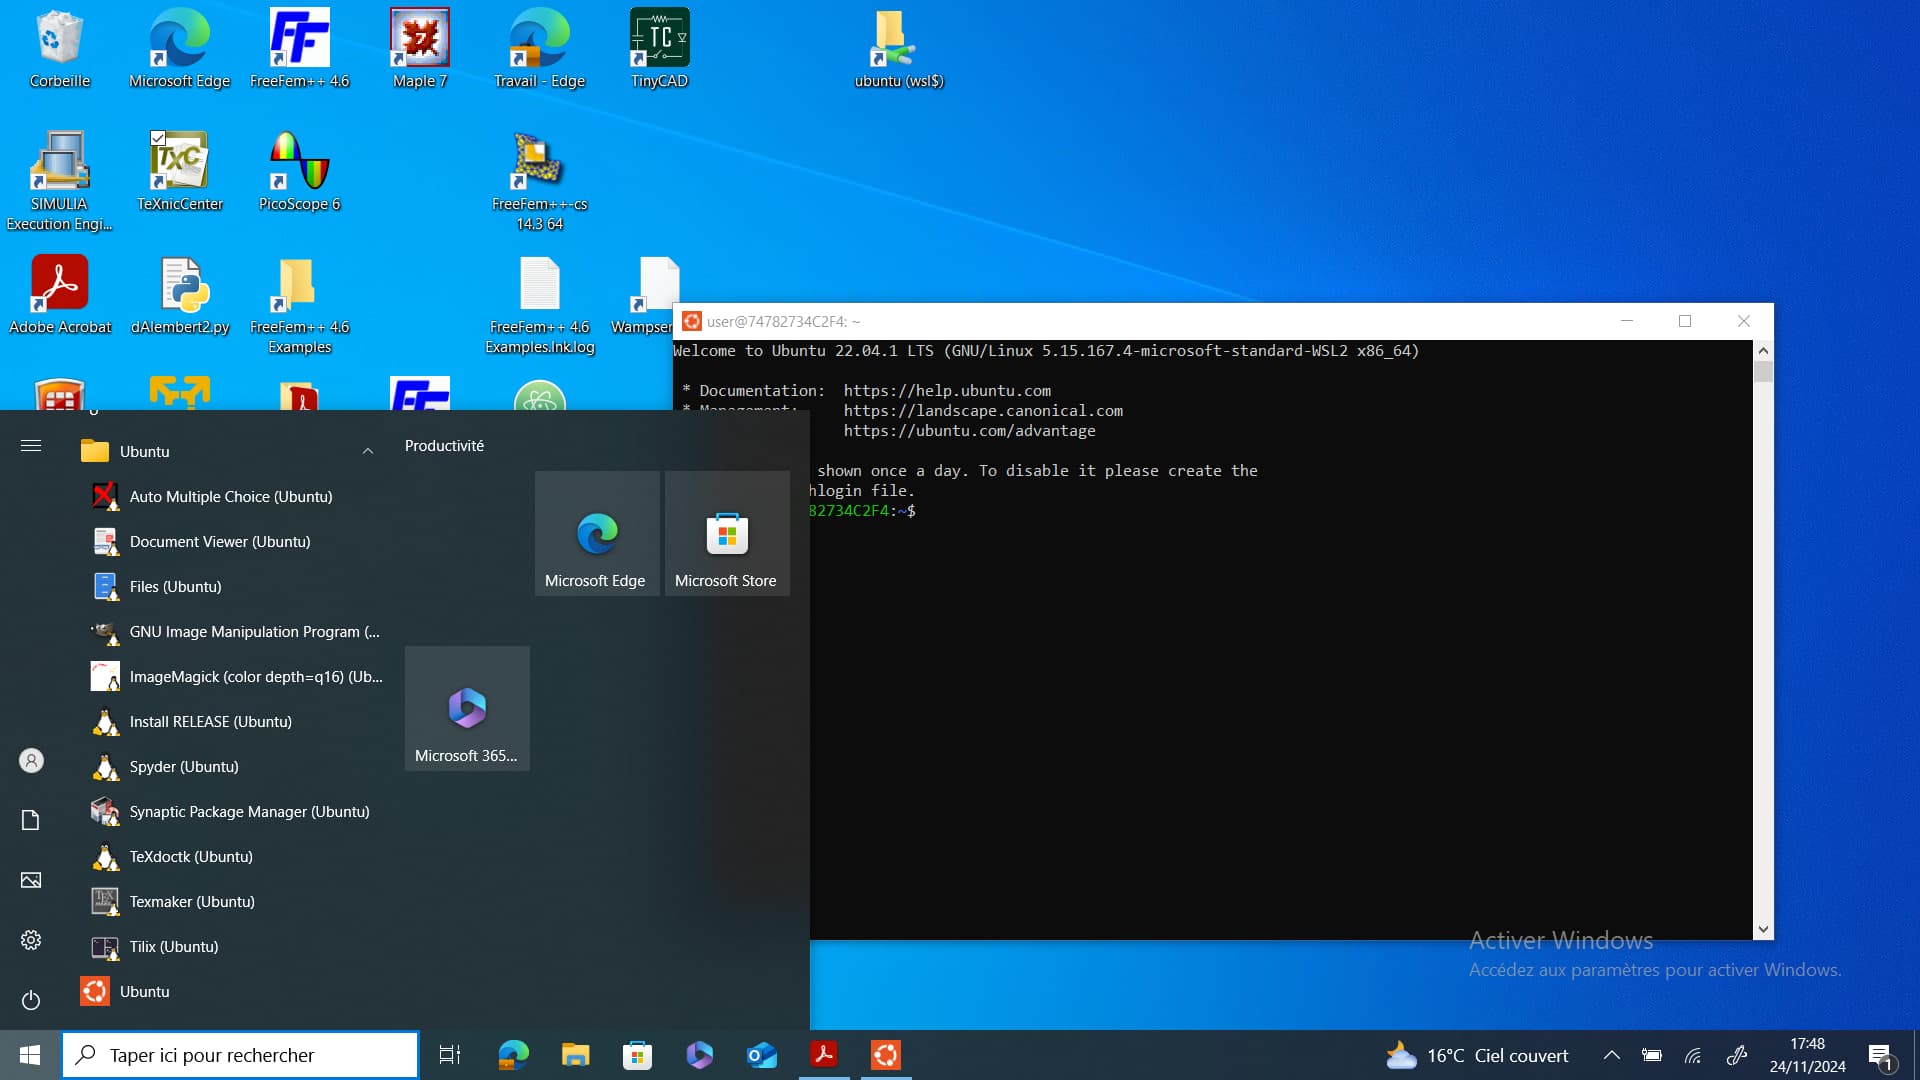Open FreeFem++ 4.6 Examples folder
The height and width of the screenshot is (1080, 1920).
click(299, 305)
